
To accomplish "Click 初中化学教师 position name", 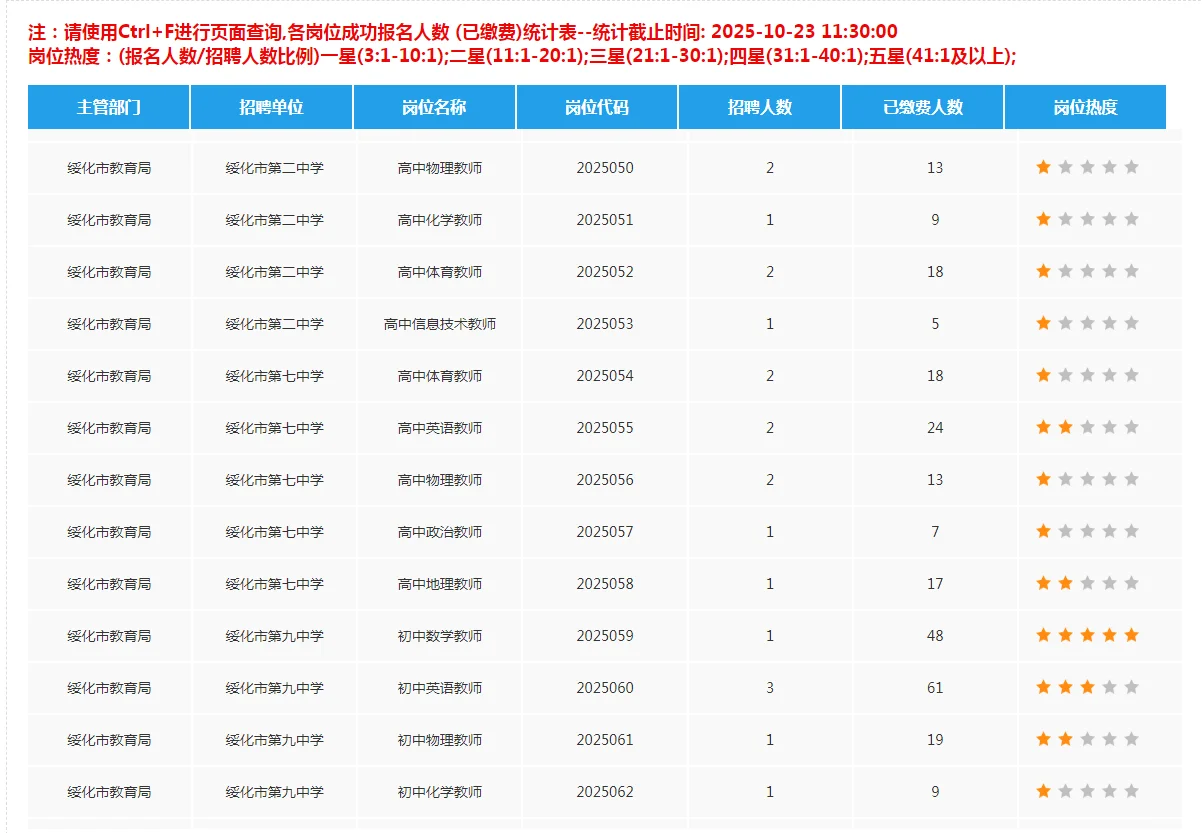I will coord(440,792).
